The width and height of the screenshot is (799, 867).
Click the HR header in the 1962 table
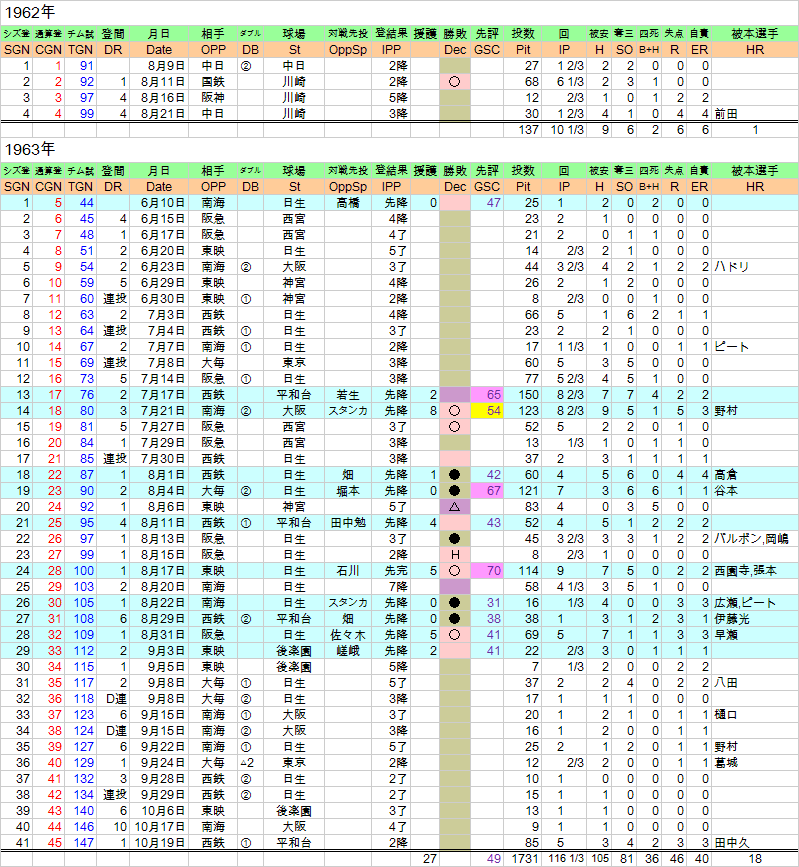click(755, 50)
